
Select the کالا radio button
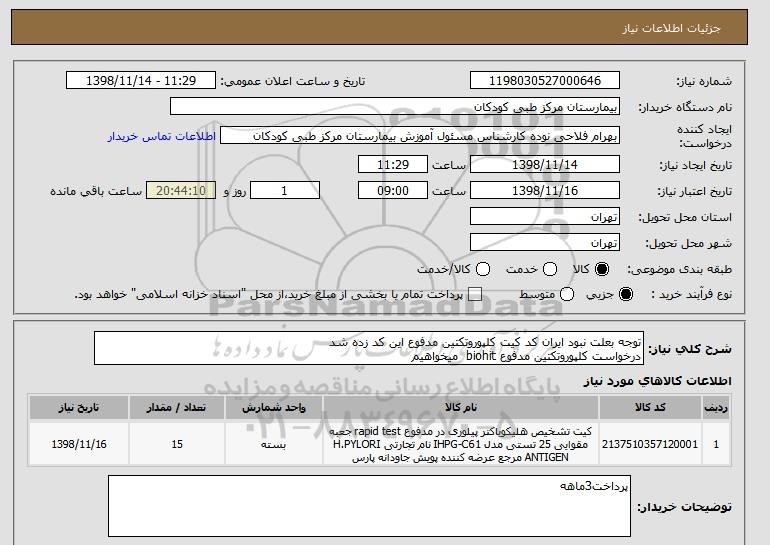click(x=602, y=269)
